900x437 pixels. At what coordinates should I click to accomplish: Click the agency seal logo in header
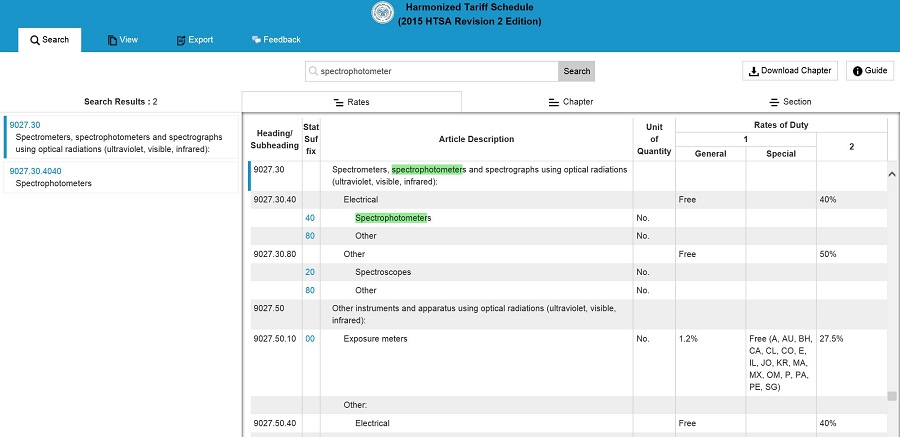382,13
